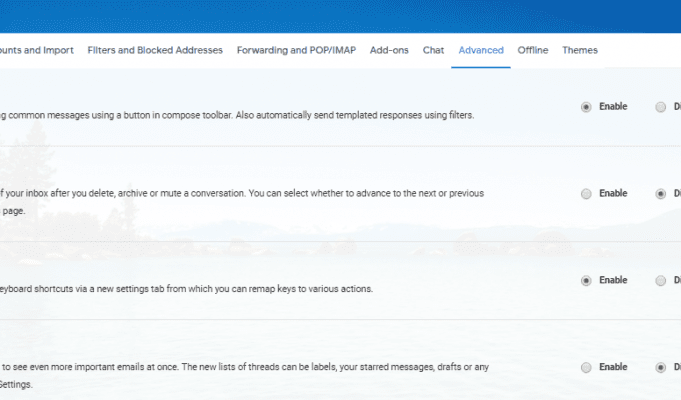This screenshot has width=681, height=400.
Task: Click Enable text label in important emails row
Action: [613, 367]
